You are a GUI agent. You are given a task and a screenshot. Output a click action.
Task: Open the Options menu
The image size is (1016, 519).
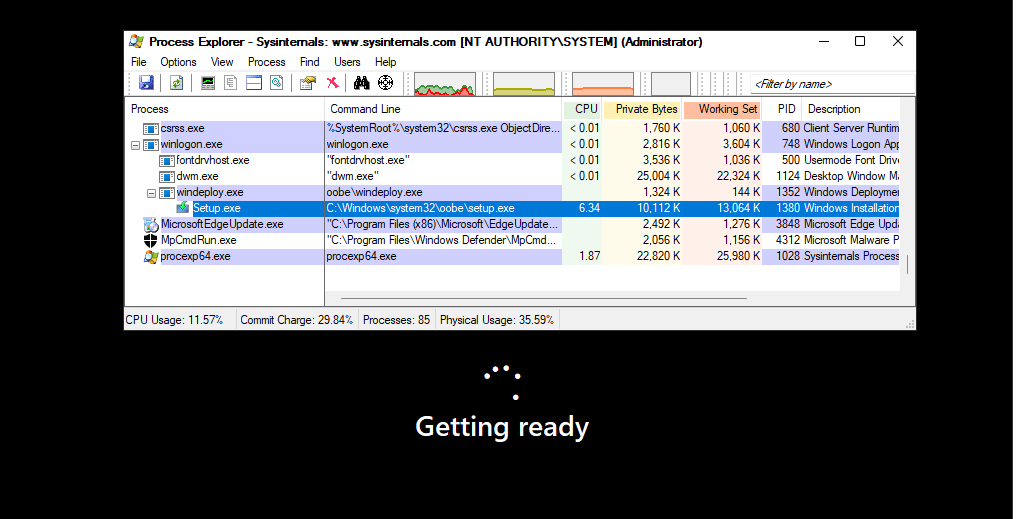(x=178, y=62)
